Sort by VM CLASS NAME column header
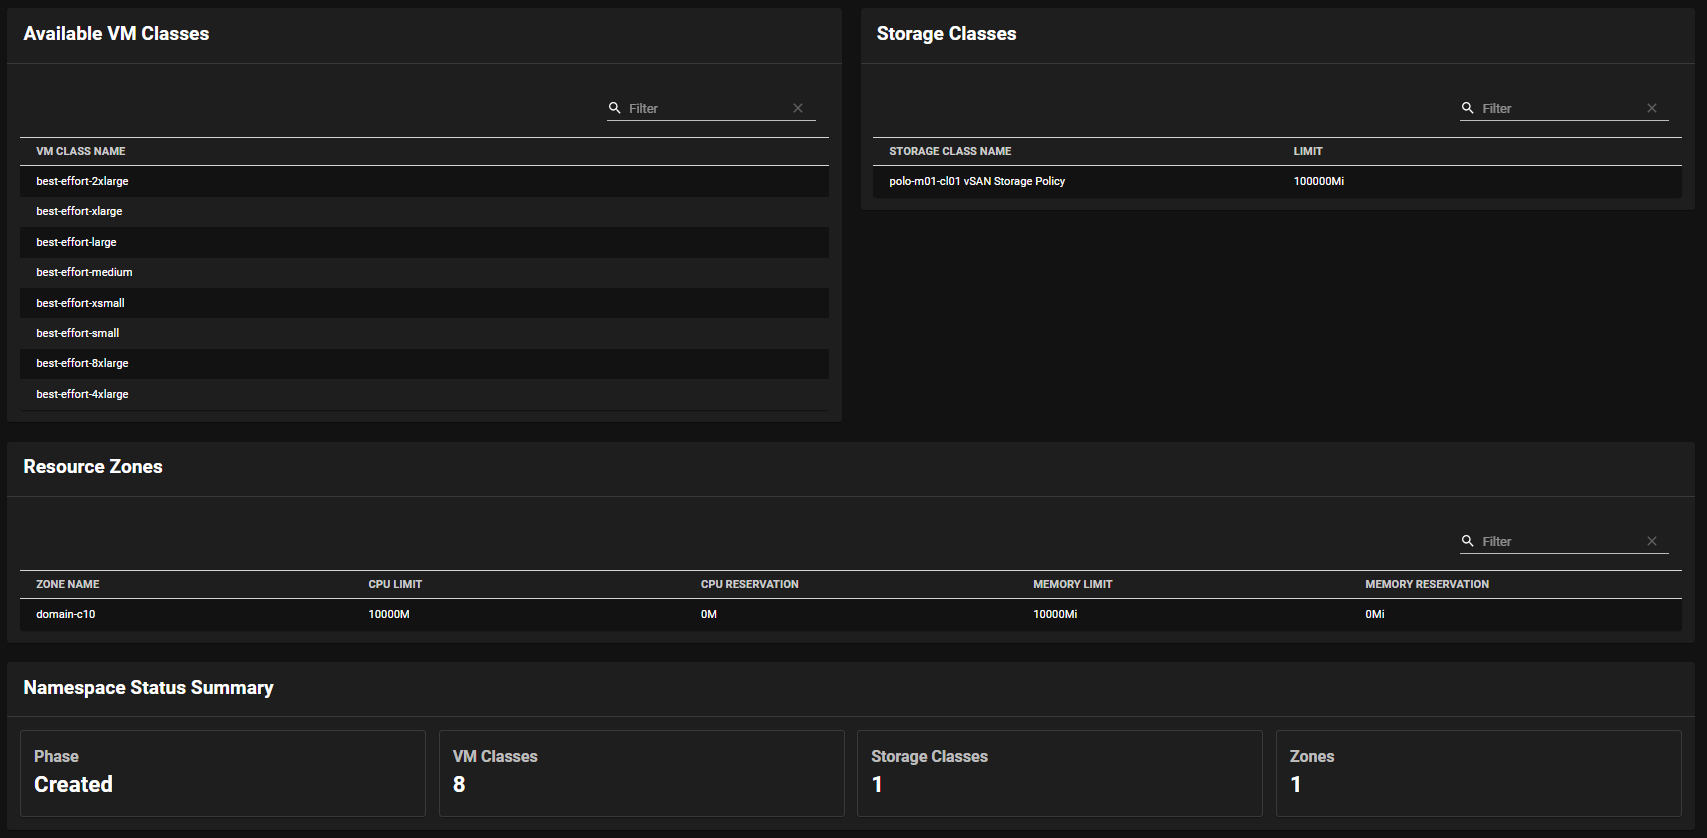1707x838 pixels. 81,151
